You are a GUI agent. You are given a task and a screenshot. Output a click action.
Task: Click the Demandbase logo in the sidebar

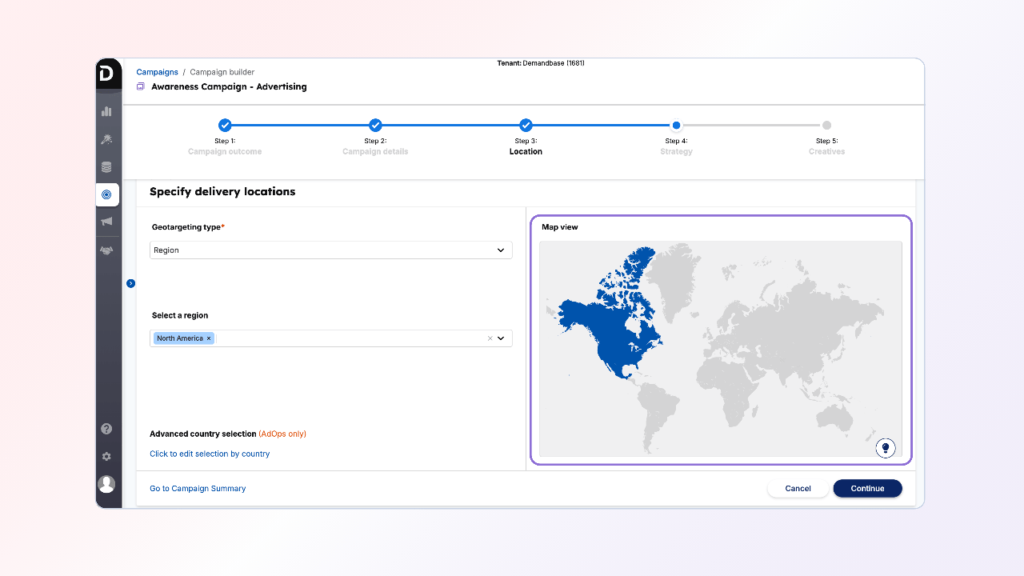(108, 74)
